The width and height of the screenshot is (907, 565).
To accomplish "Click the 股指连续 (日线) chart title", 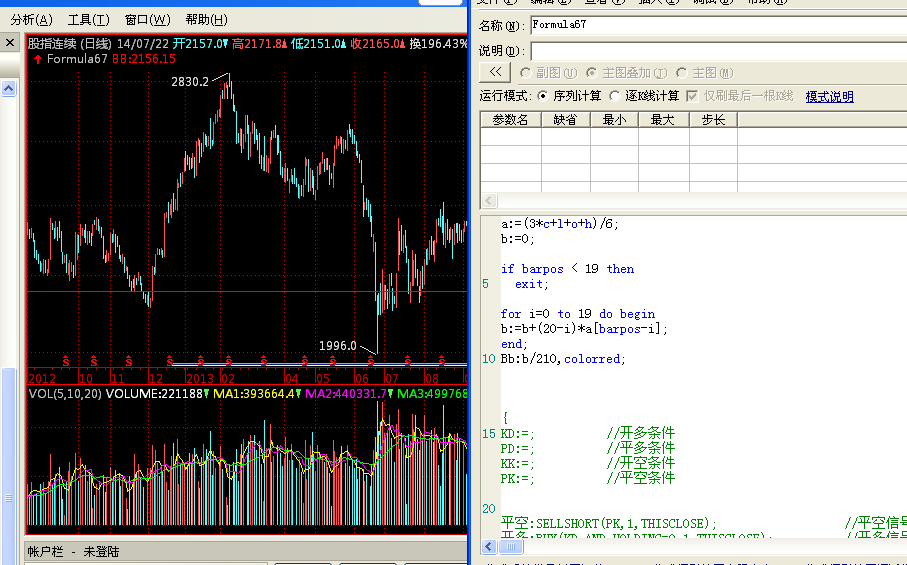I will point(69,43).
